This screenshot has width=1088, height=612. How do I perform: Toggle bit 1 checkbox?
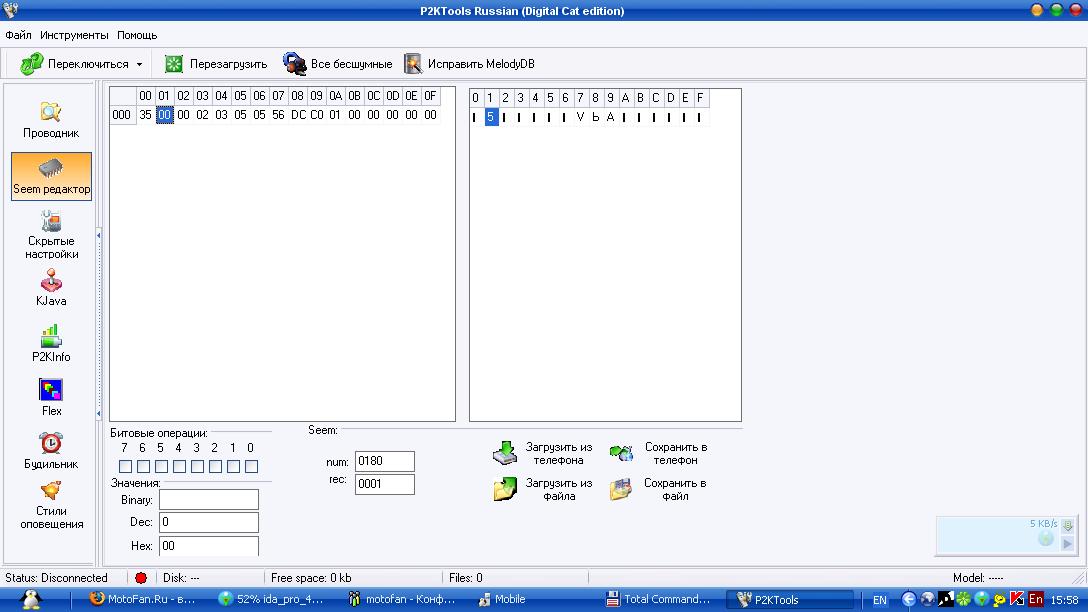(x=234, y=466)
